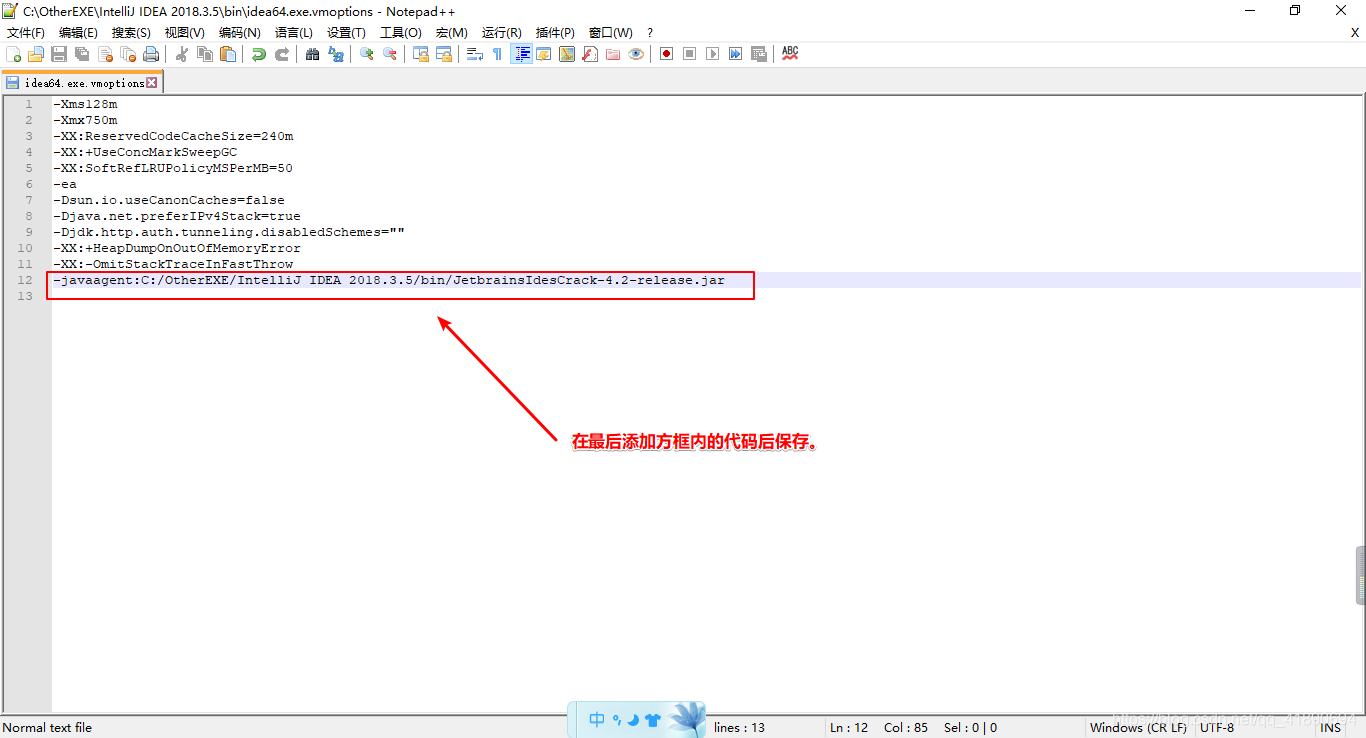The image size is (1366, 738).
Task: Click the Playback macro icon
Action: click(713, 54)
